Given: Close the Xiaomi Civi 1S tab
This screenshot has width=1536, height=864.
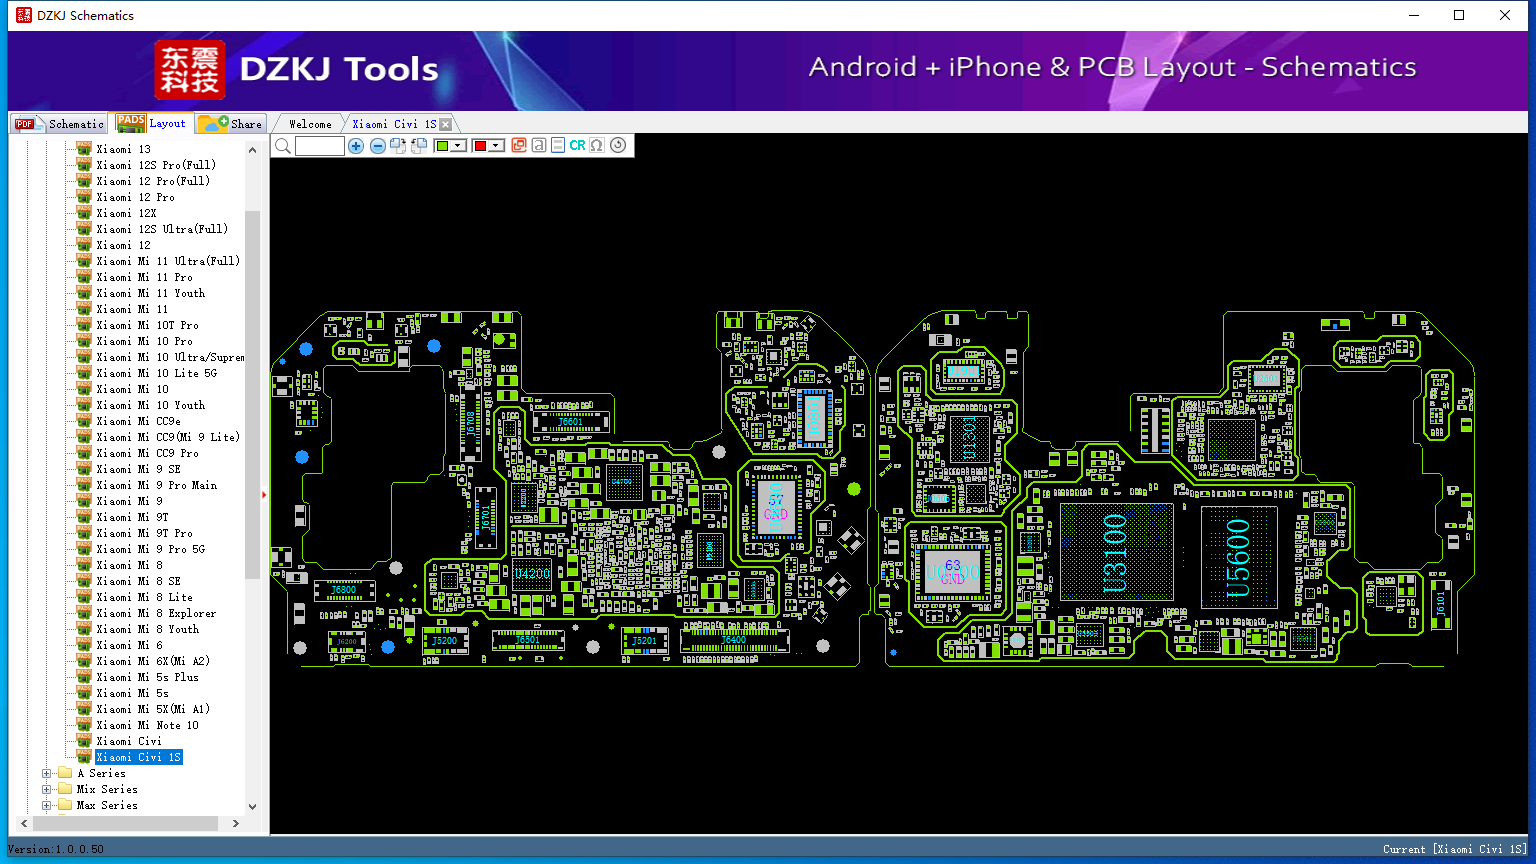Looking at the screenshot, I should [x=446, y=124].
